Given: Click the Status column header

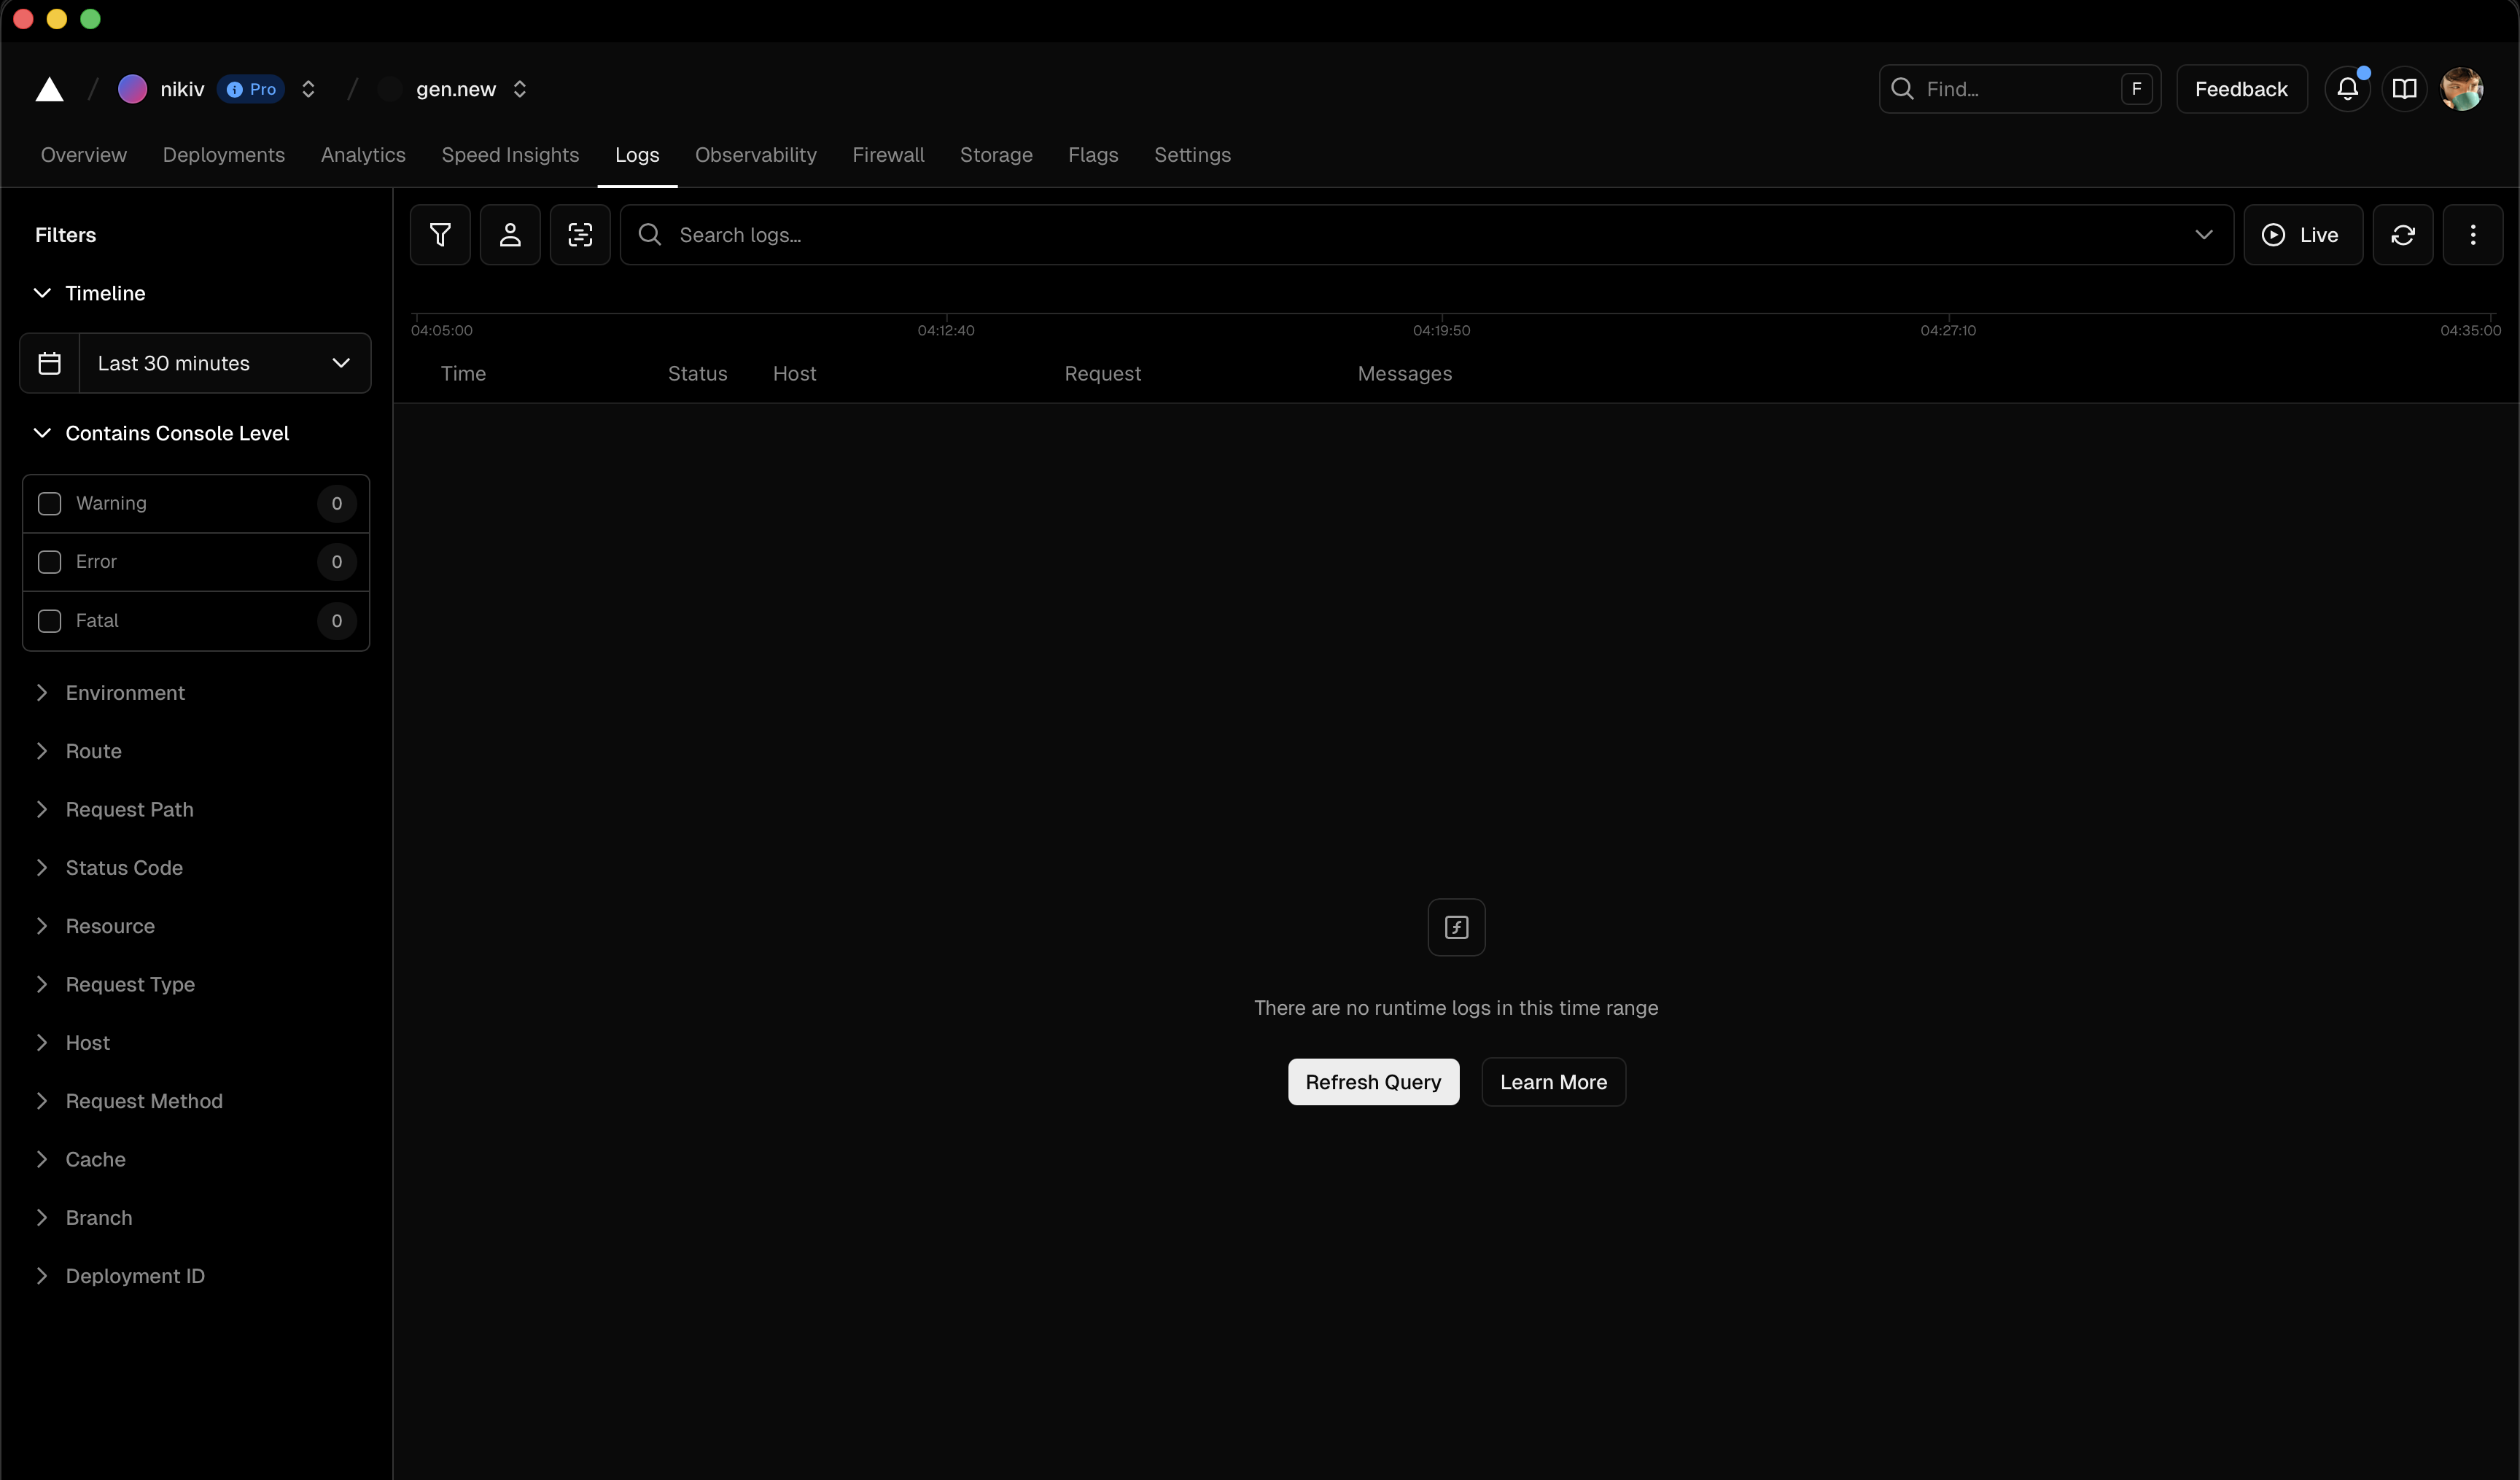Looking at the screenshot, I should tap(697, 374).
